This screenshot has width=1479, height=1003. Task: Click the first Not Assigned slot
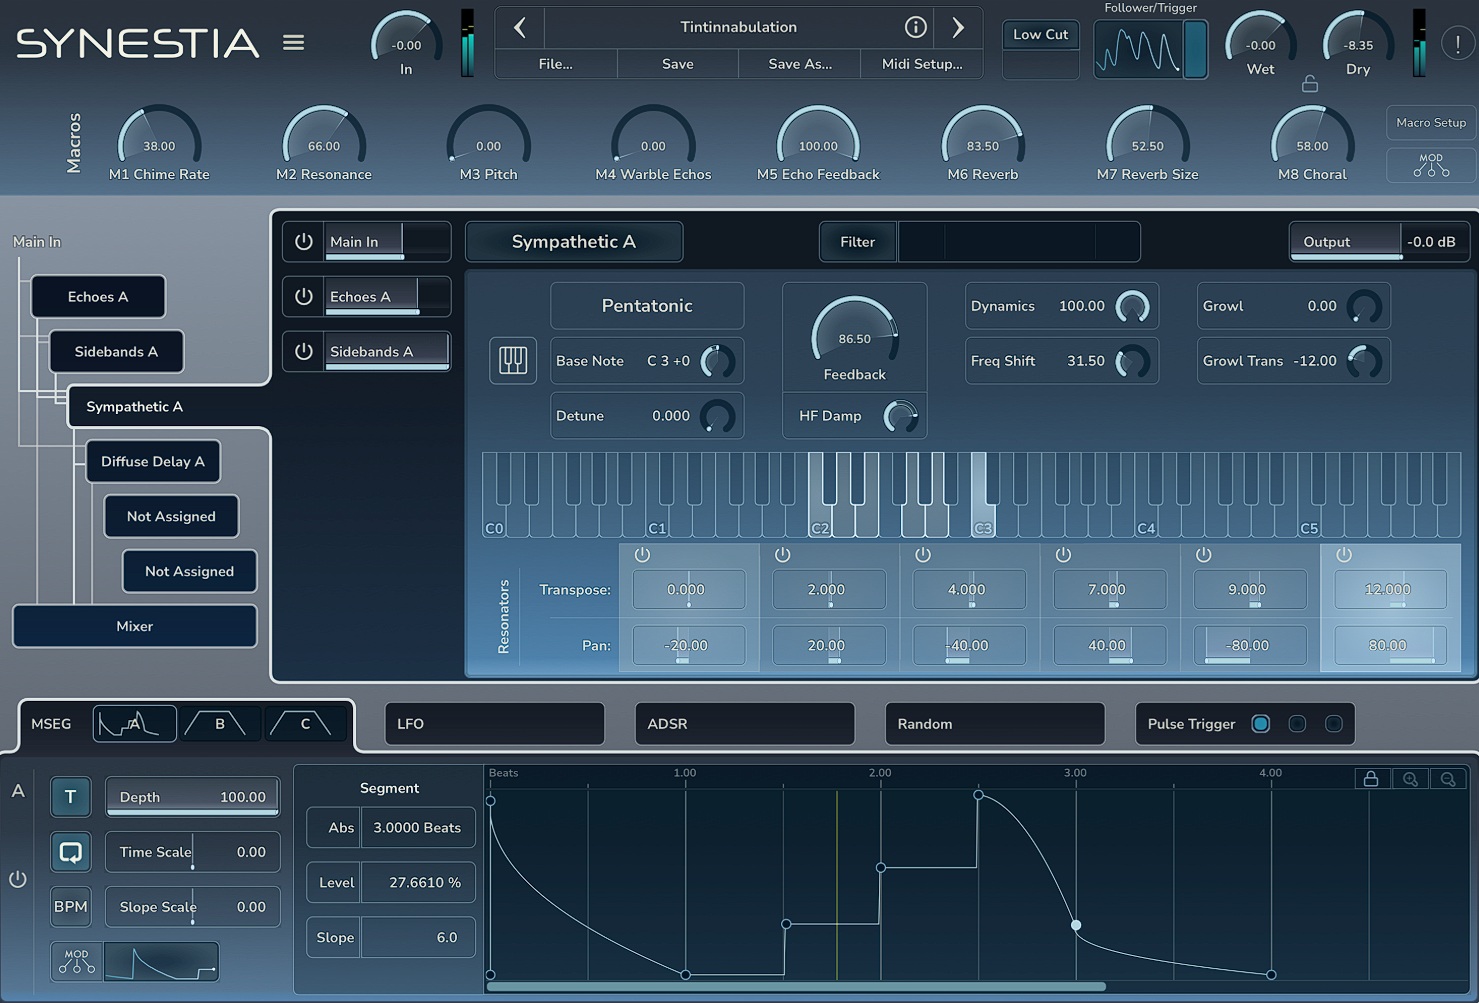171,516
